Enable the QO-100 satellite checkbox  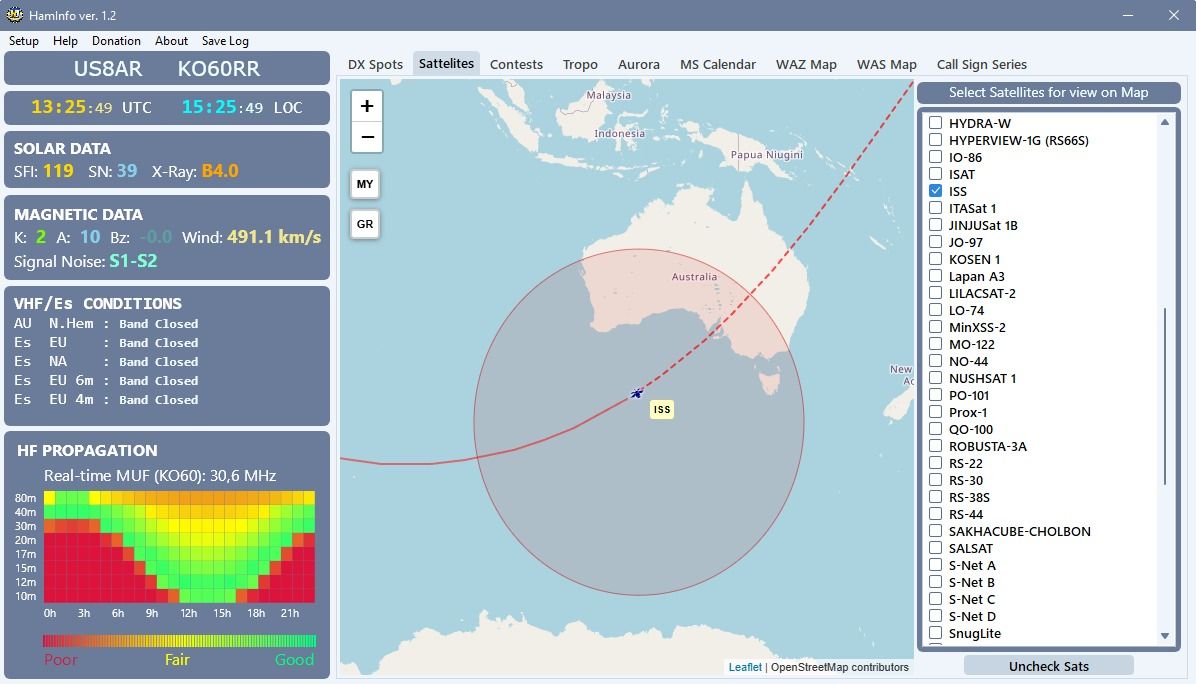[x=936, y=429]
